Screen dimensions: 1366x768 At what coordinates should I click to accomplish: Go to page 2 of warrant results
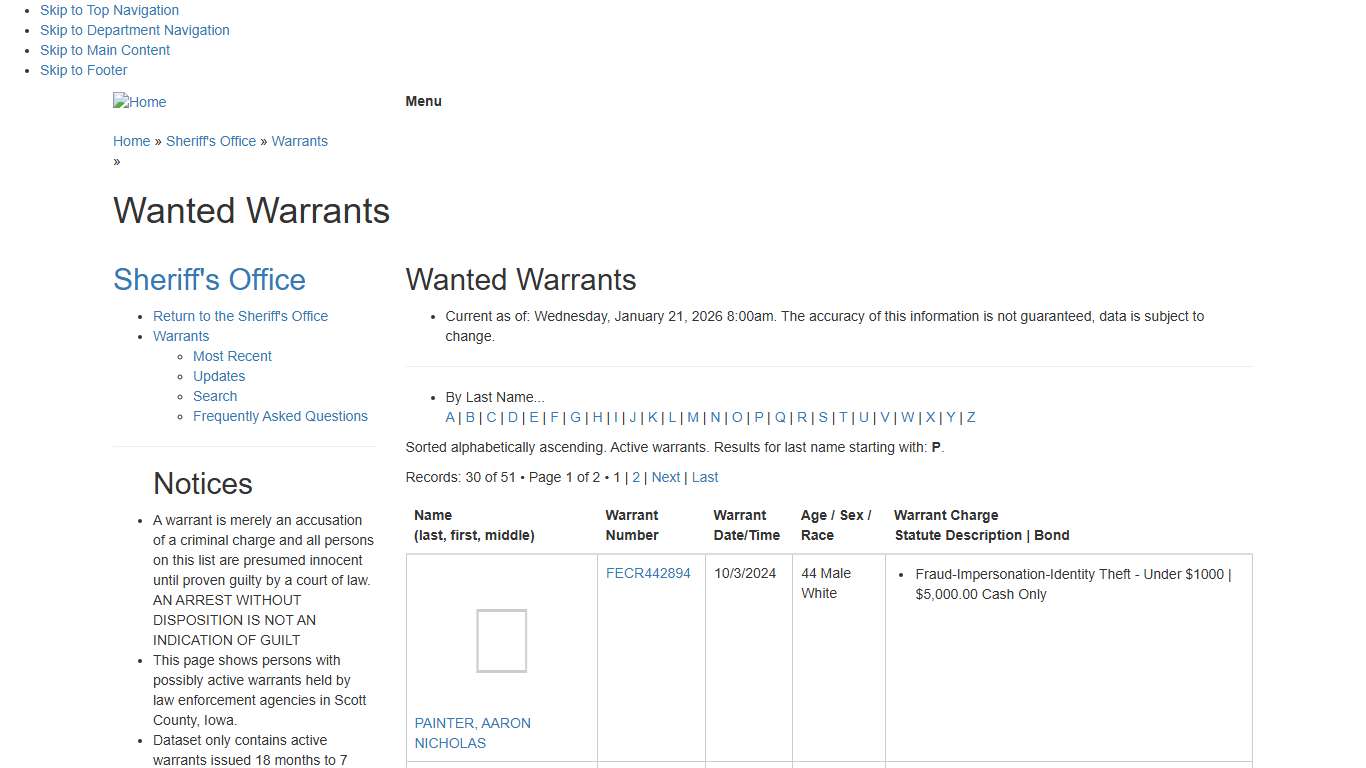click(x=636, y=477)
